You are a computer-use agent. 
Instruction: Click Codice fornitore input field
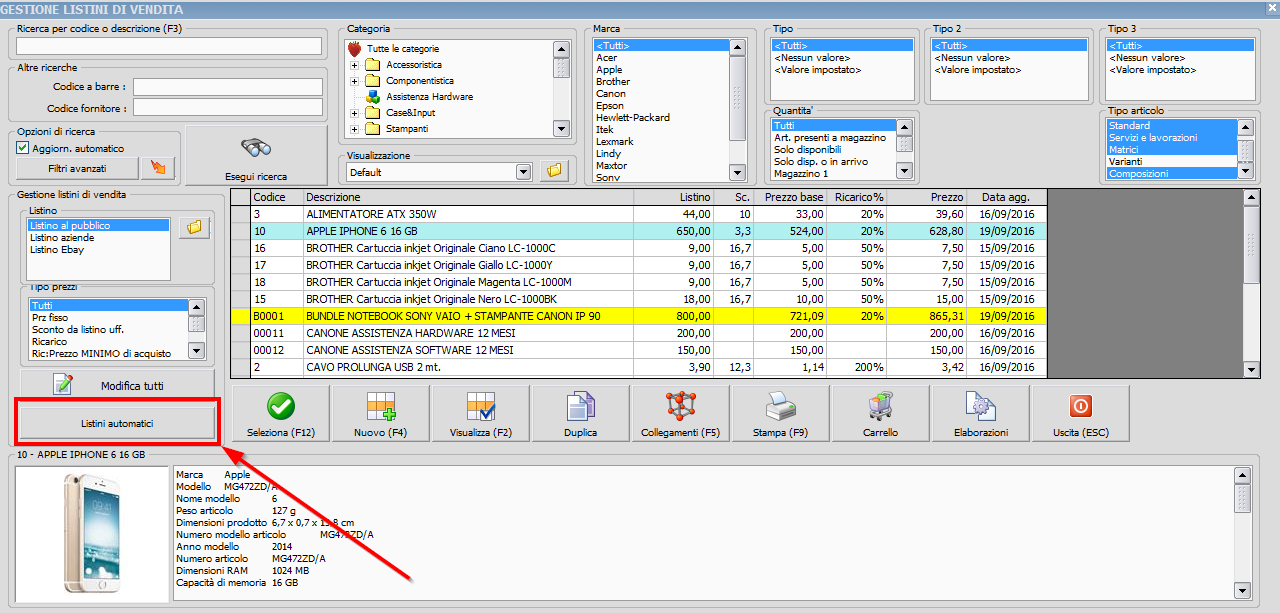[x=228, y=107]
